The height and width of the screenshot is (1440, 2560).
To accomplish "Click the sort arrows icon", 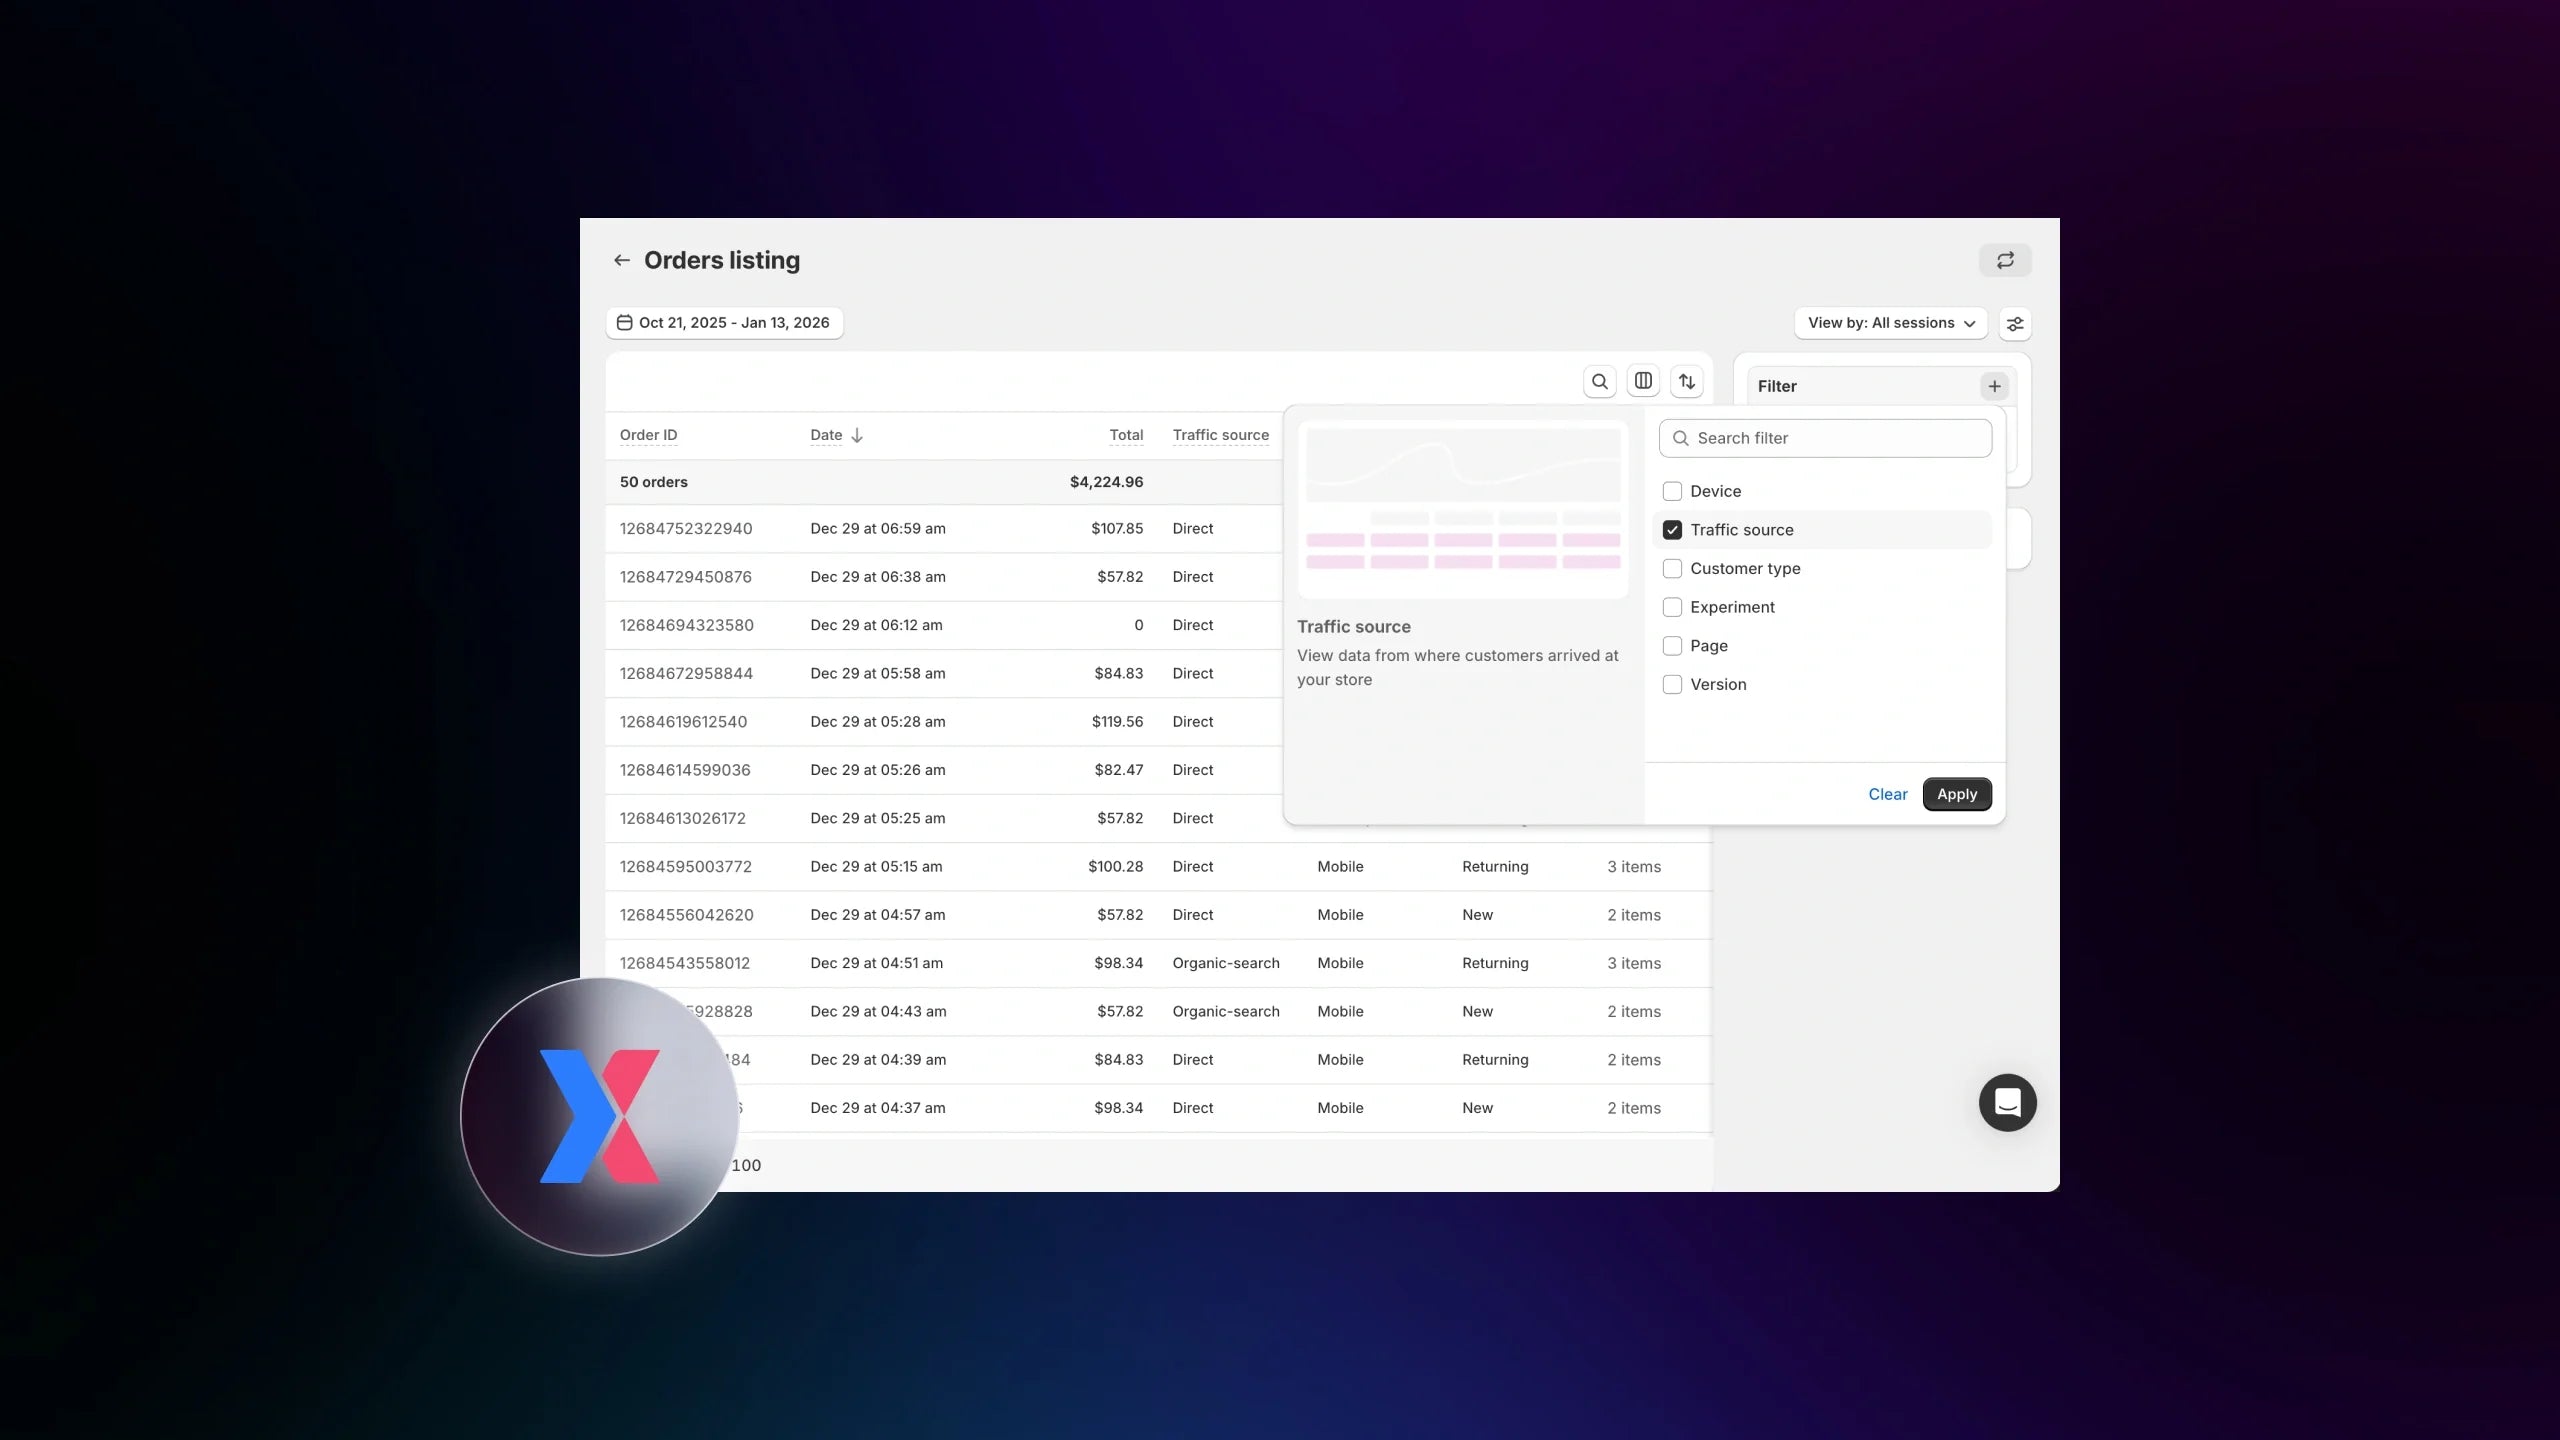I will point(1687,381).
